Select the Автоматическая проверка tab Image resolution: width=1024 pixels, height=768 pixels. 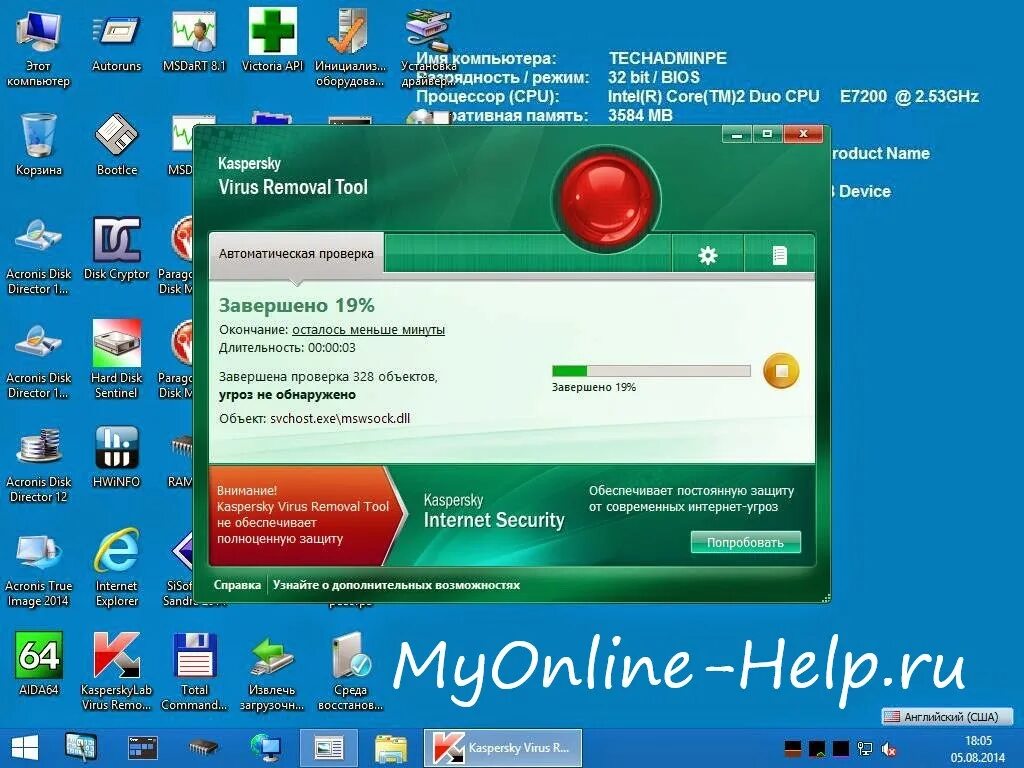[296, 253]
